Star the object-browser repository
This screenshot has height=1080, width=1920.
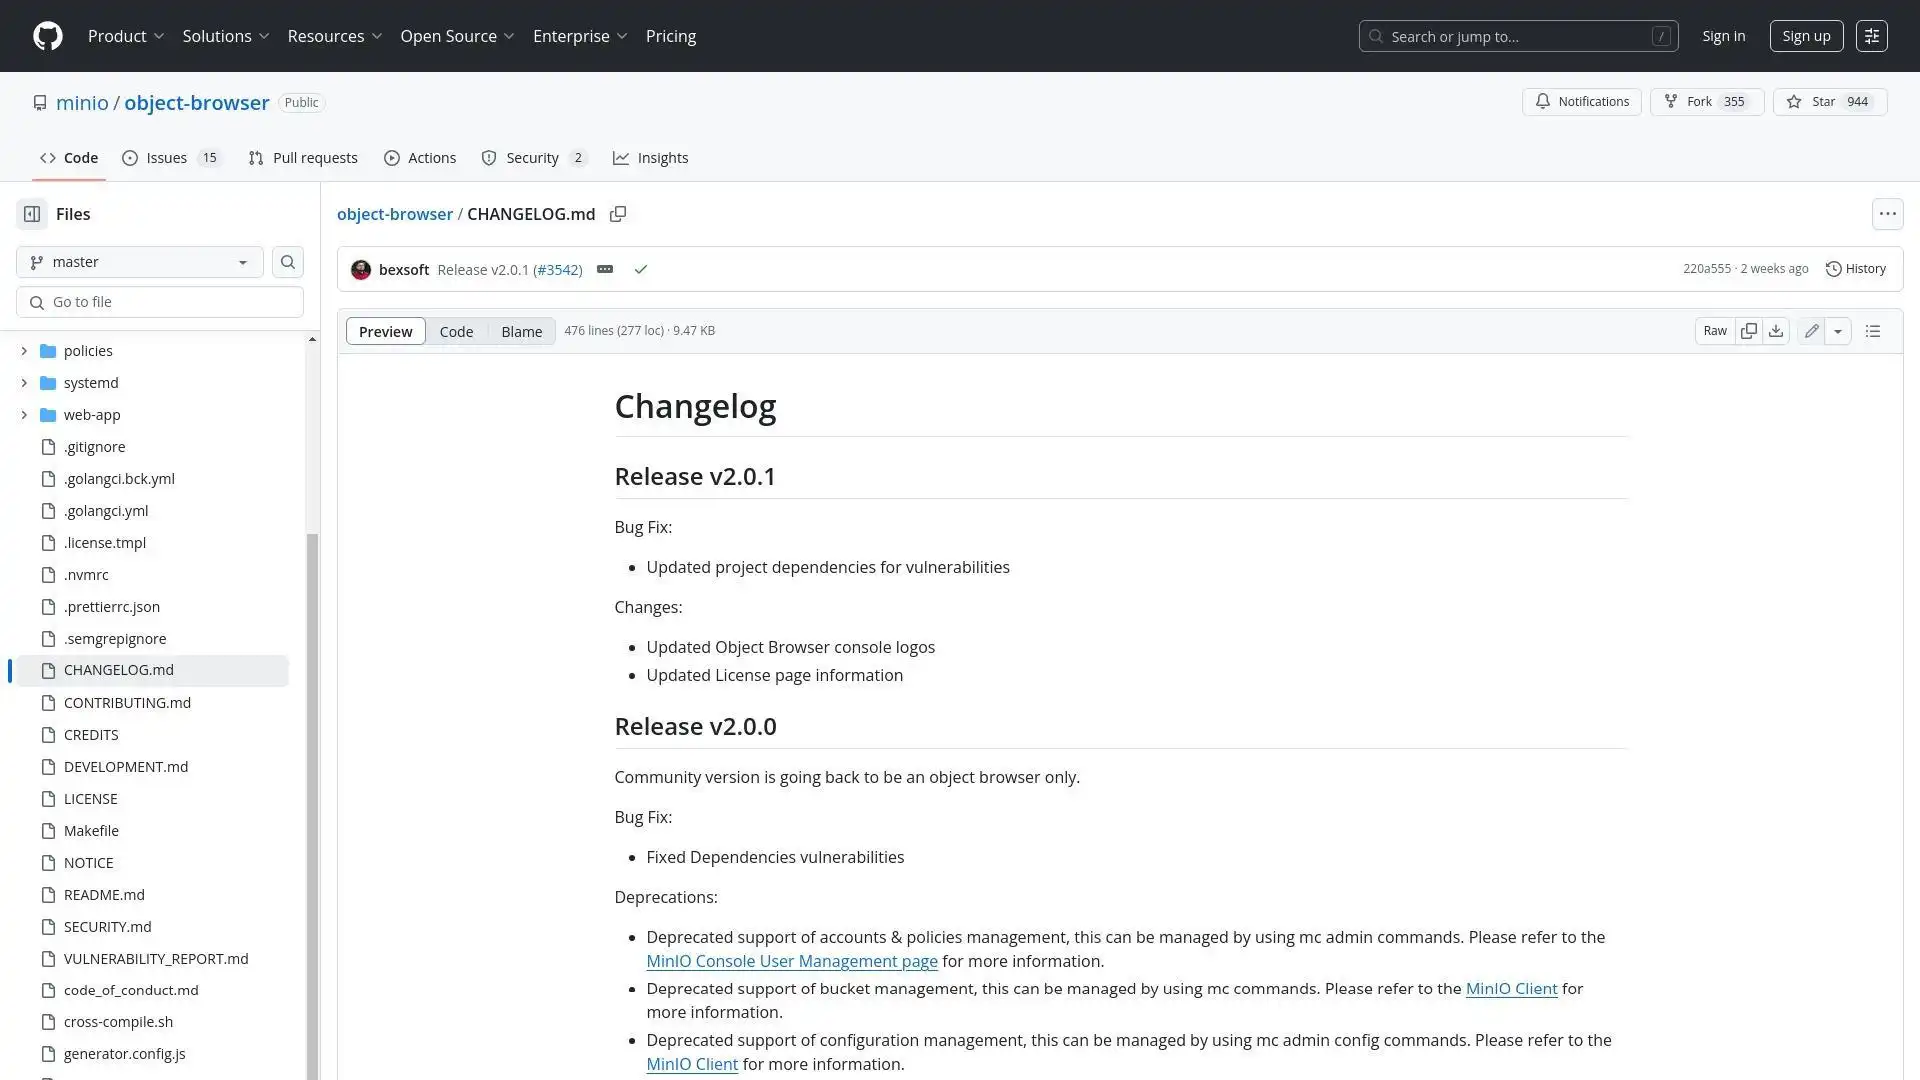tap(1829, 102)
